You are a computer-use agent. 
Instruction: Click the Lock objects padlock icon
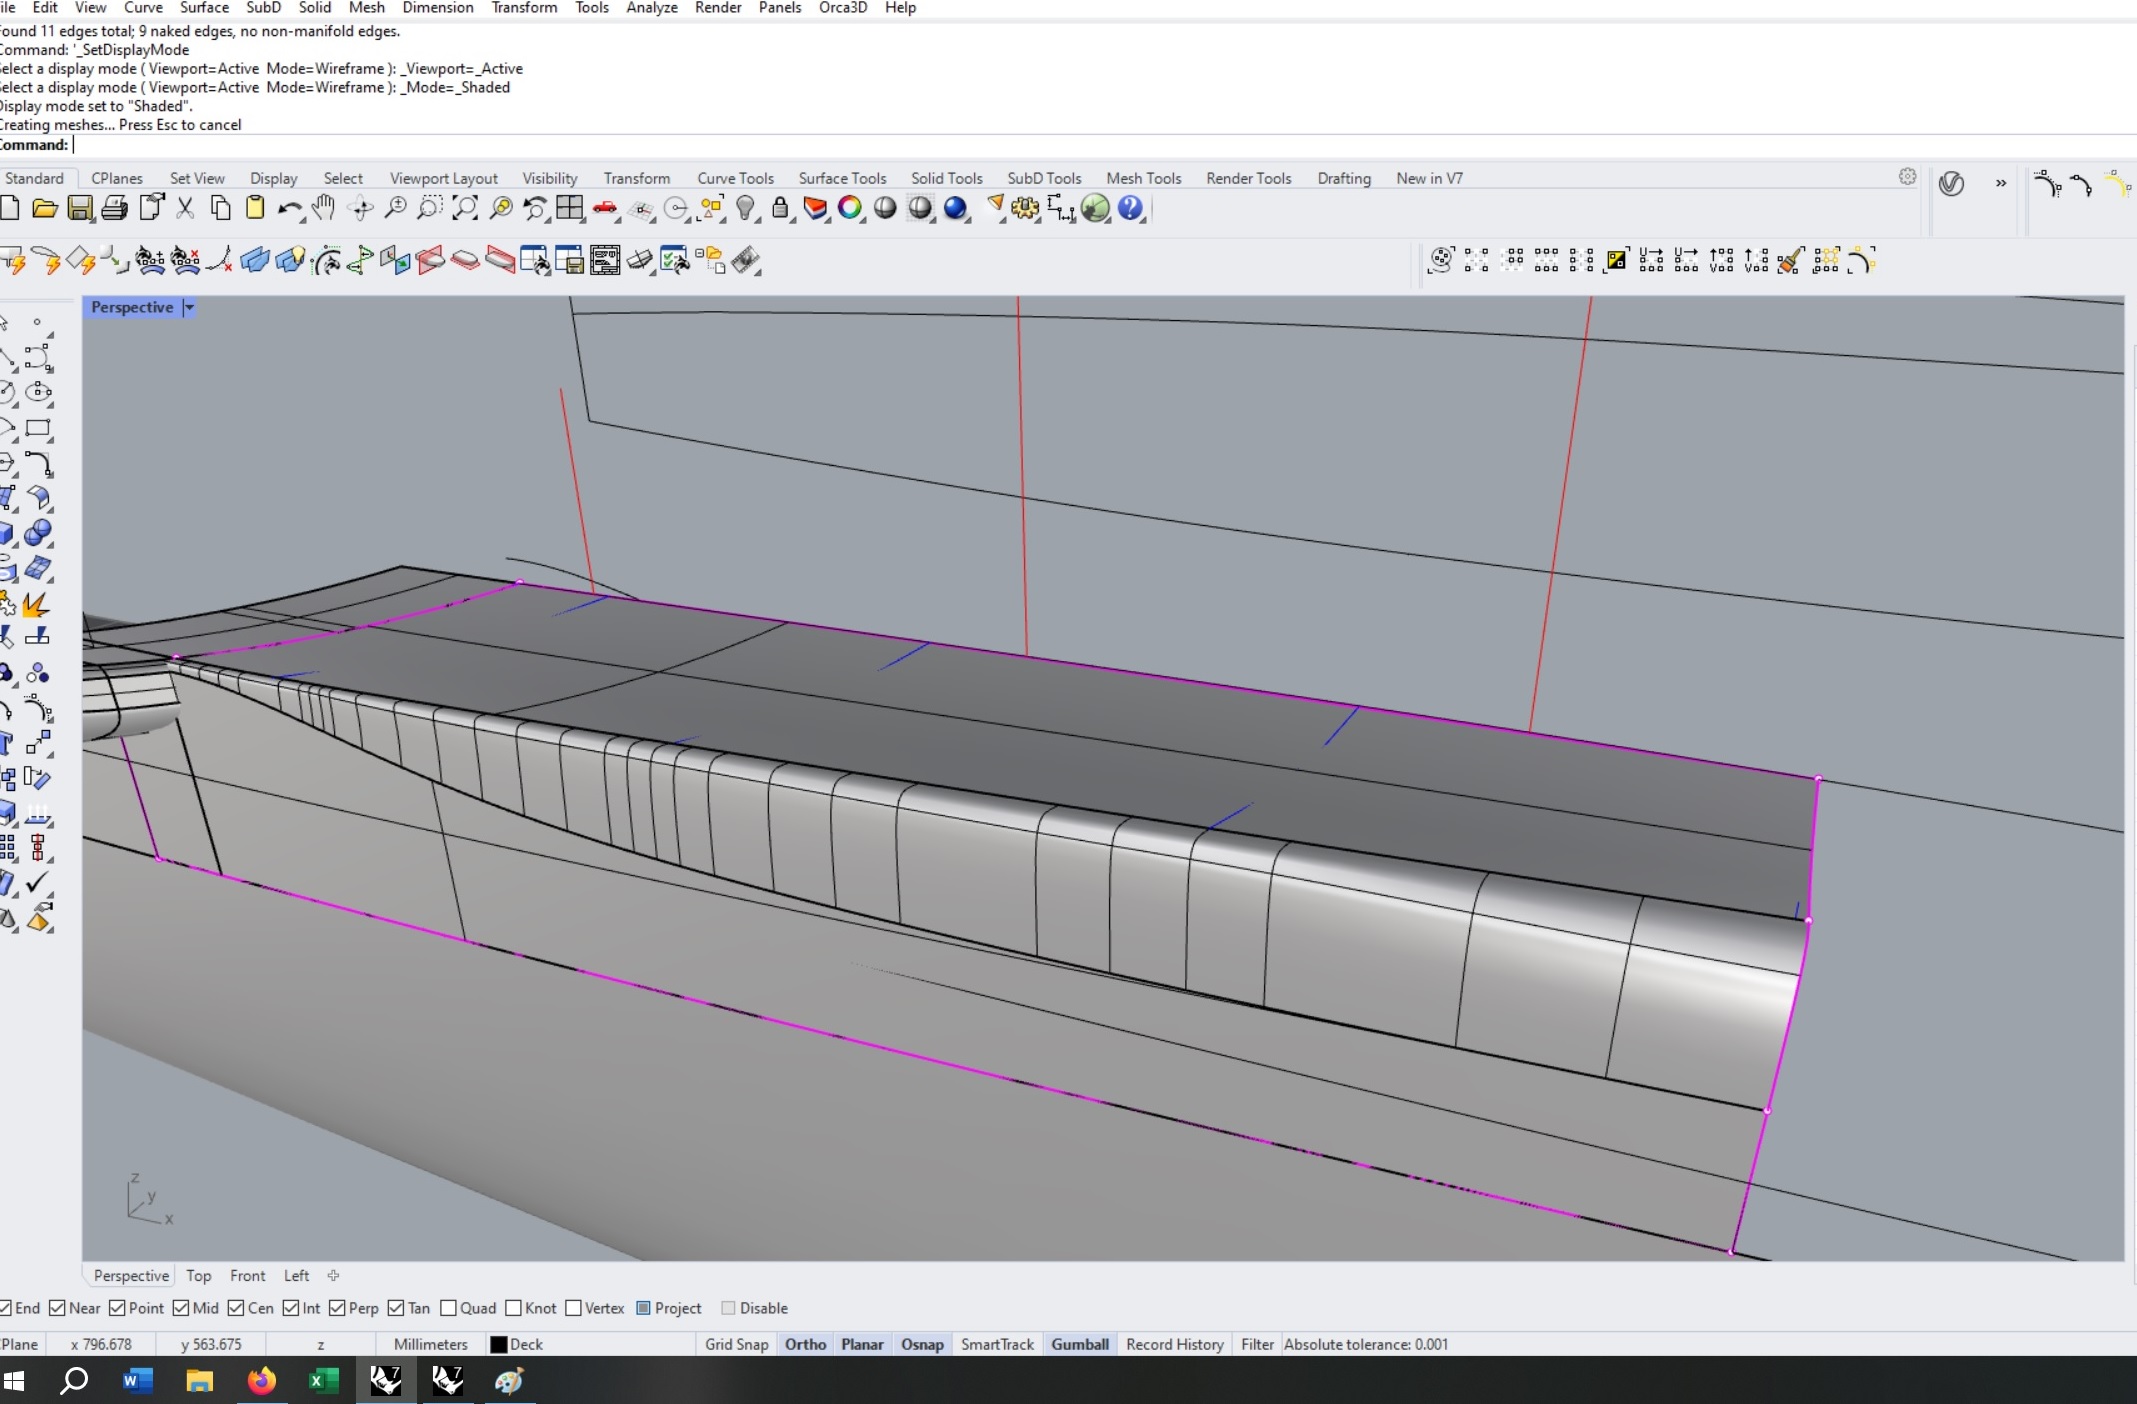click(x=780, y=208)
